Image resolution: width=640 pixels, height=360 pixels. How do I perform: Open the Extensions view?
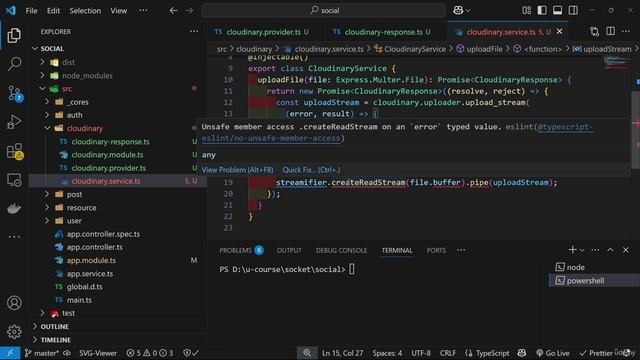[x=15, y=151]
